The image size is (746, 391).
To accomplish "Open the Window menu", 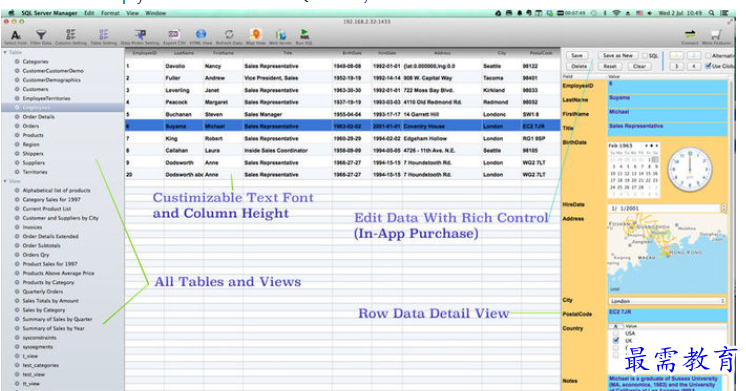I will pyautogui.click(x=155, y=13).
